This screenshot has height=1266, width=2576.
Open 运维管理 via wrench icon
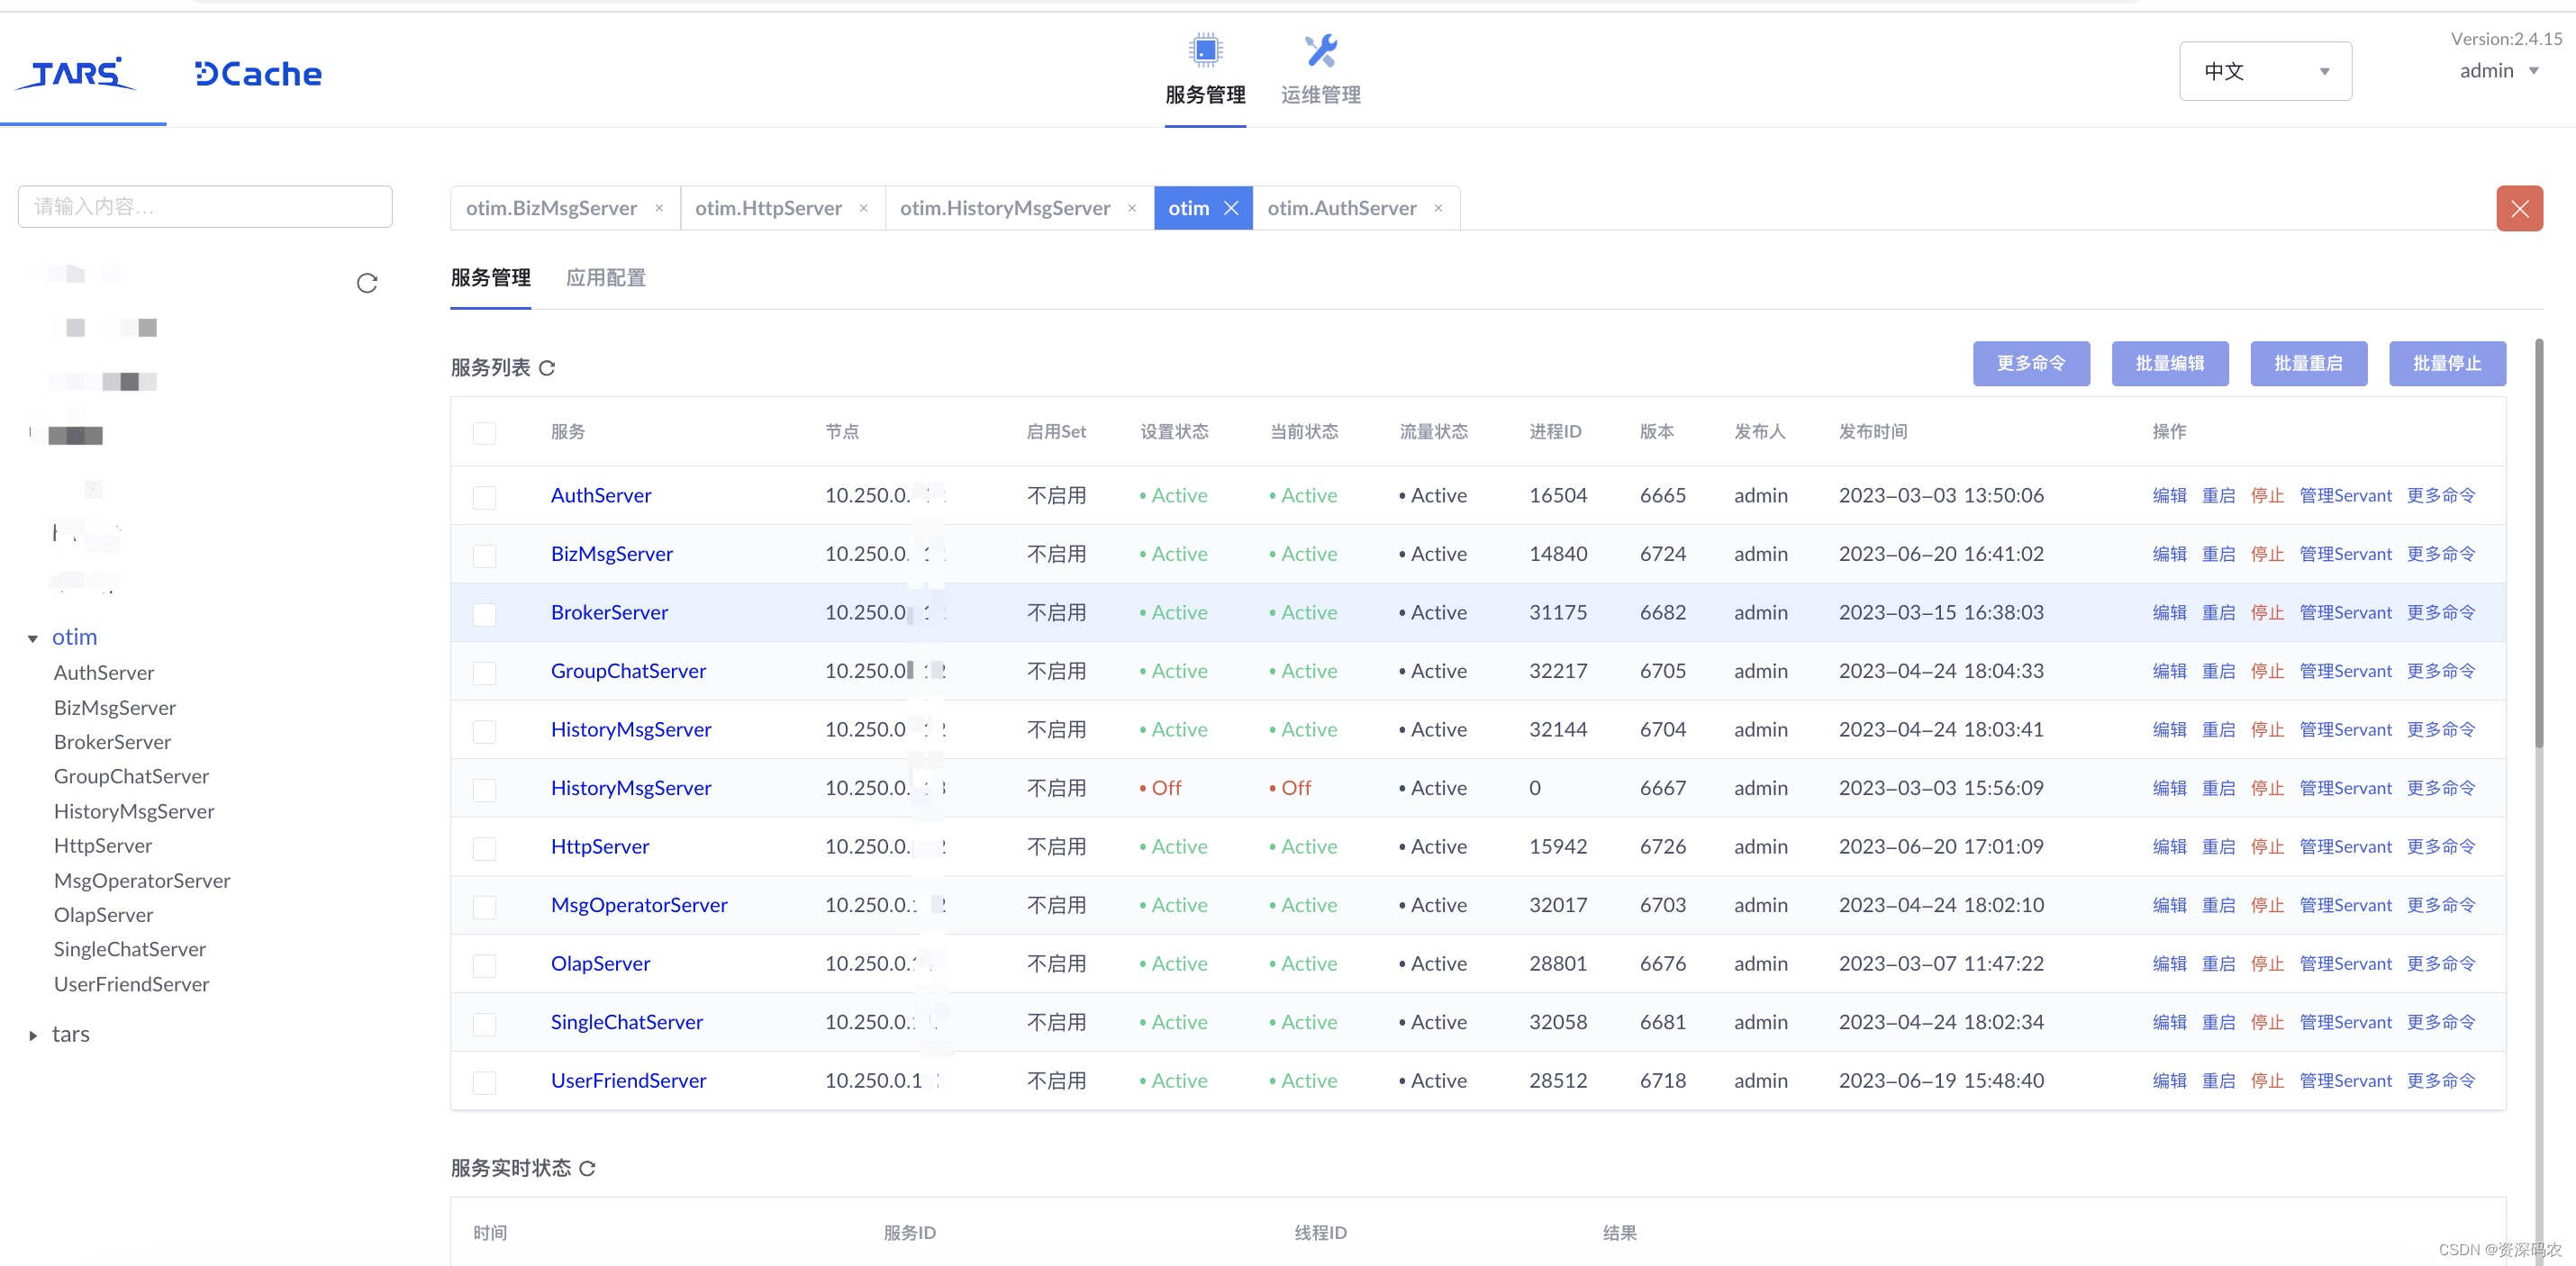(x=1320, y=50)
